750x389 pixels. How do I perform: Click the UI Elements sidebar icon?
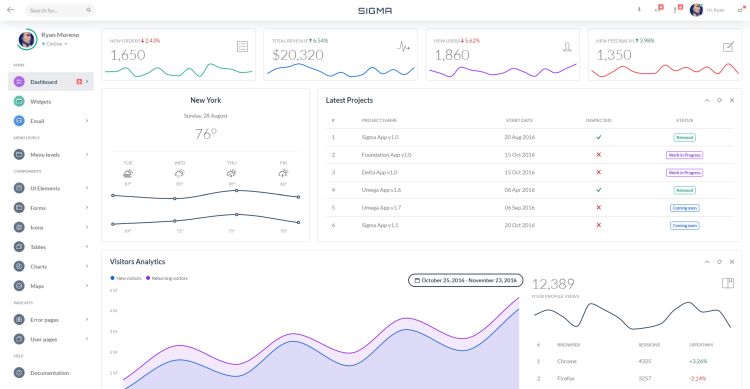click(x=19, y=188)
